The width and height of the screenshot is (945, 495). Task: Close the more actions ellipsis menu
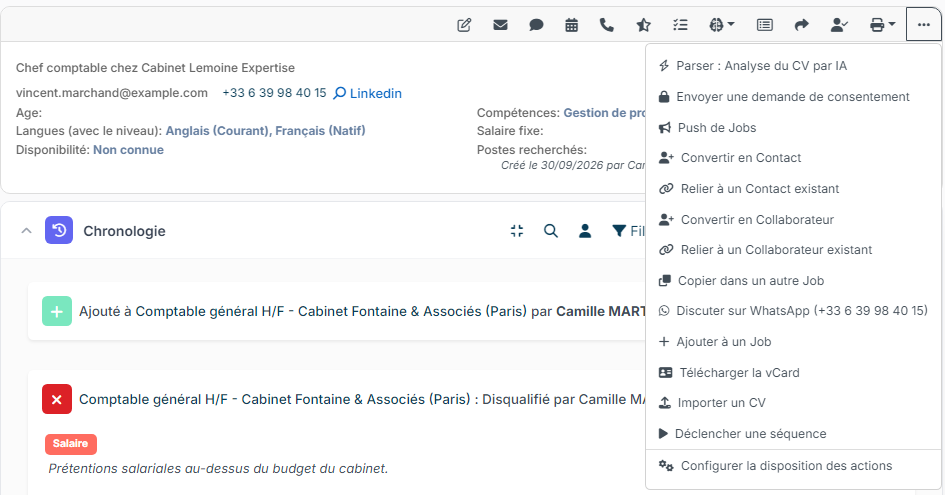[923, 25]
